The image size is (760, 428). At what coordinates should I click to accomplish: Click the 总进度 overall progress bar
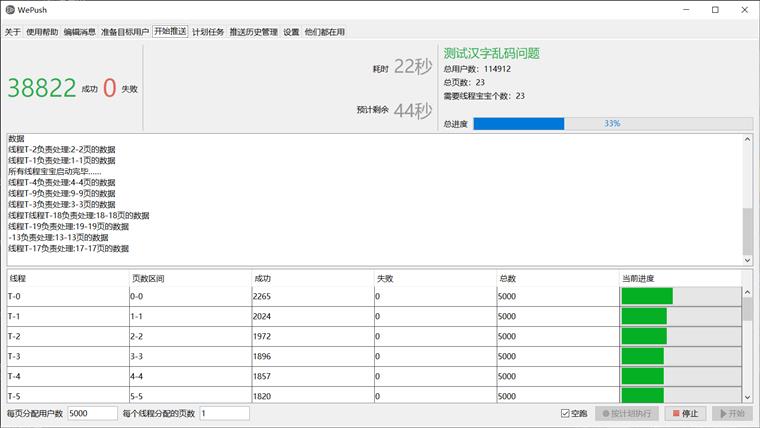click(x=612, y=124)
